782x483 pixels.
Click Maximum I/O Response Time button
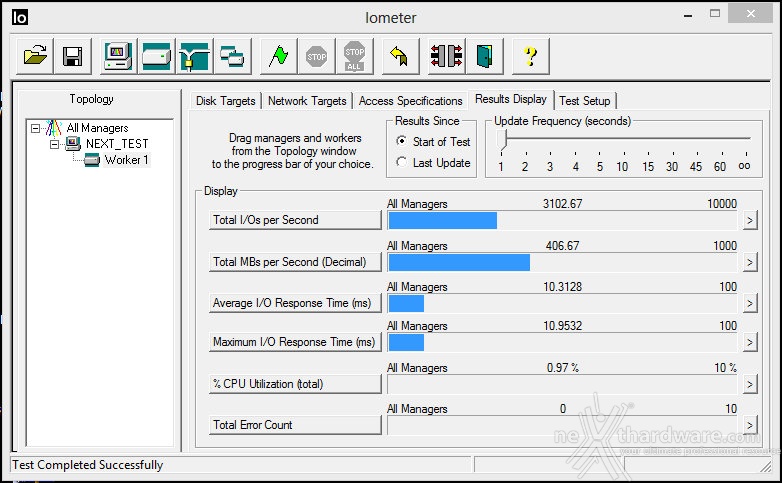pos(295,342)
